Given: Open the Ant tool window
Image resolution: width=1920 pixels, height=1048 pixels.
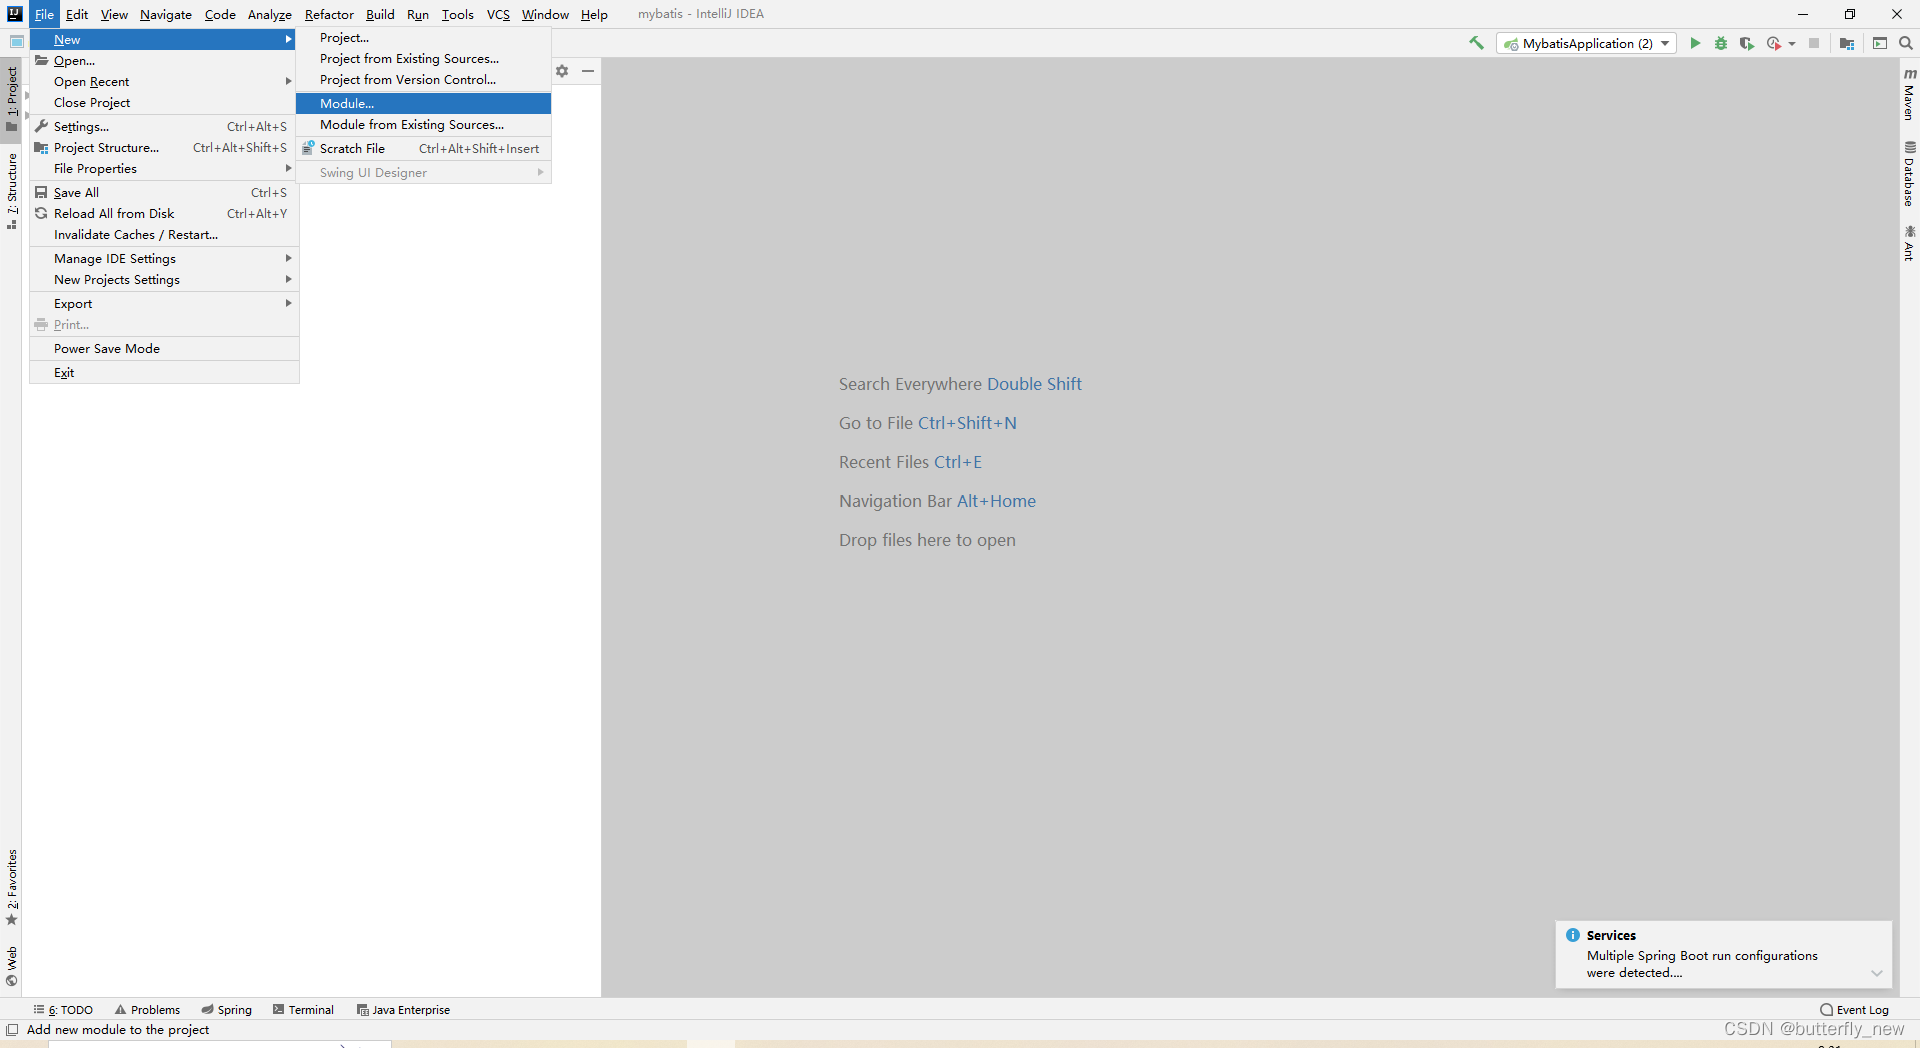Looking at the screenshot, I should click(x=1909, y=243).
